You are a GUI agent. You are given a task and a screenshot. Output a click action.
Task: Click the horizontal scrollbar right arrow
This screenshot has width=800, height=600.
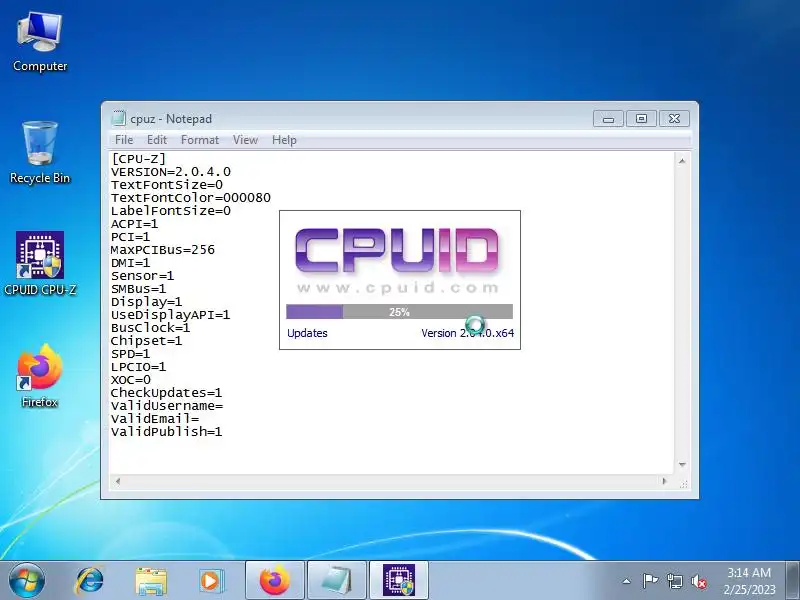664,481
